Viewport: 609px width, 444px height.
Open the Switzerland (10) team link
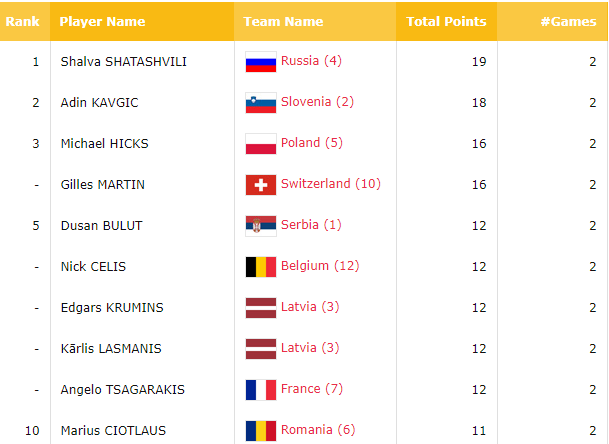[x=331, y=183]
